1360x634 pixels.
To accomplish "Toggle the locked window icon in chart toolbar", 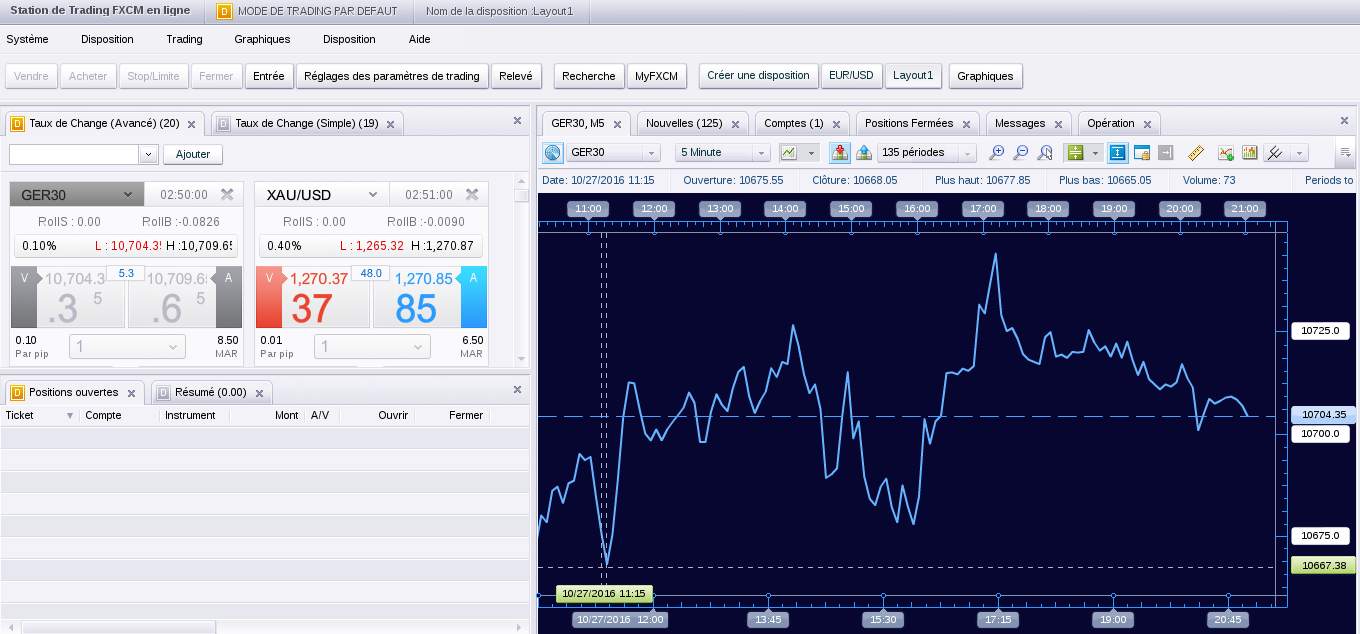I will click(1142, 153).
